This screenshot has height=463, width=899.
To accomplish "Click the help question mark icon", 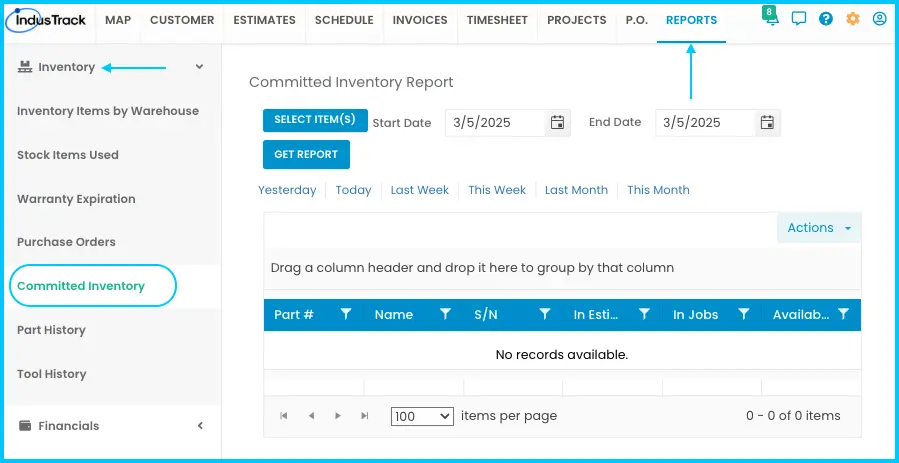I will (x=826, y=19).
